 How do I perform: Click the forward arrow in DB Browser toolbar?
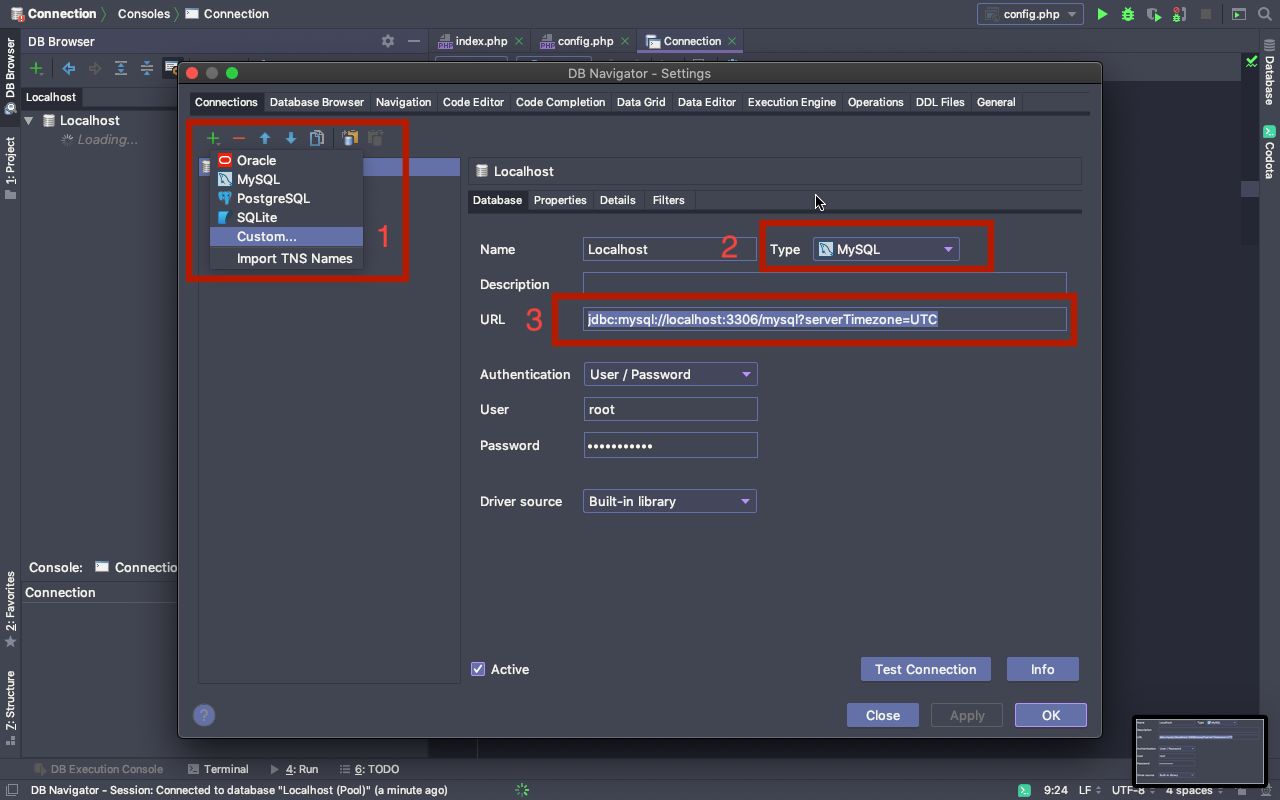coord(95,68)
